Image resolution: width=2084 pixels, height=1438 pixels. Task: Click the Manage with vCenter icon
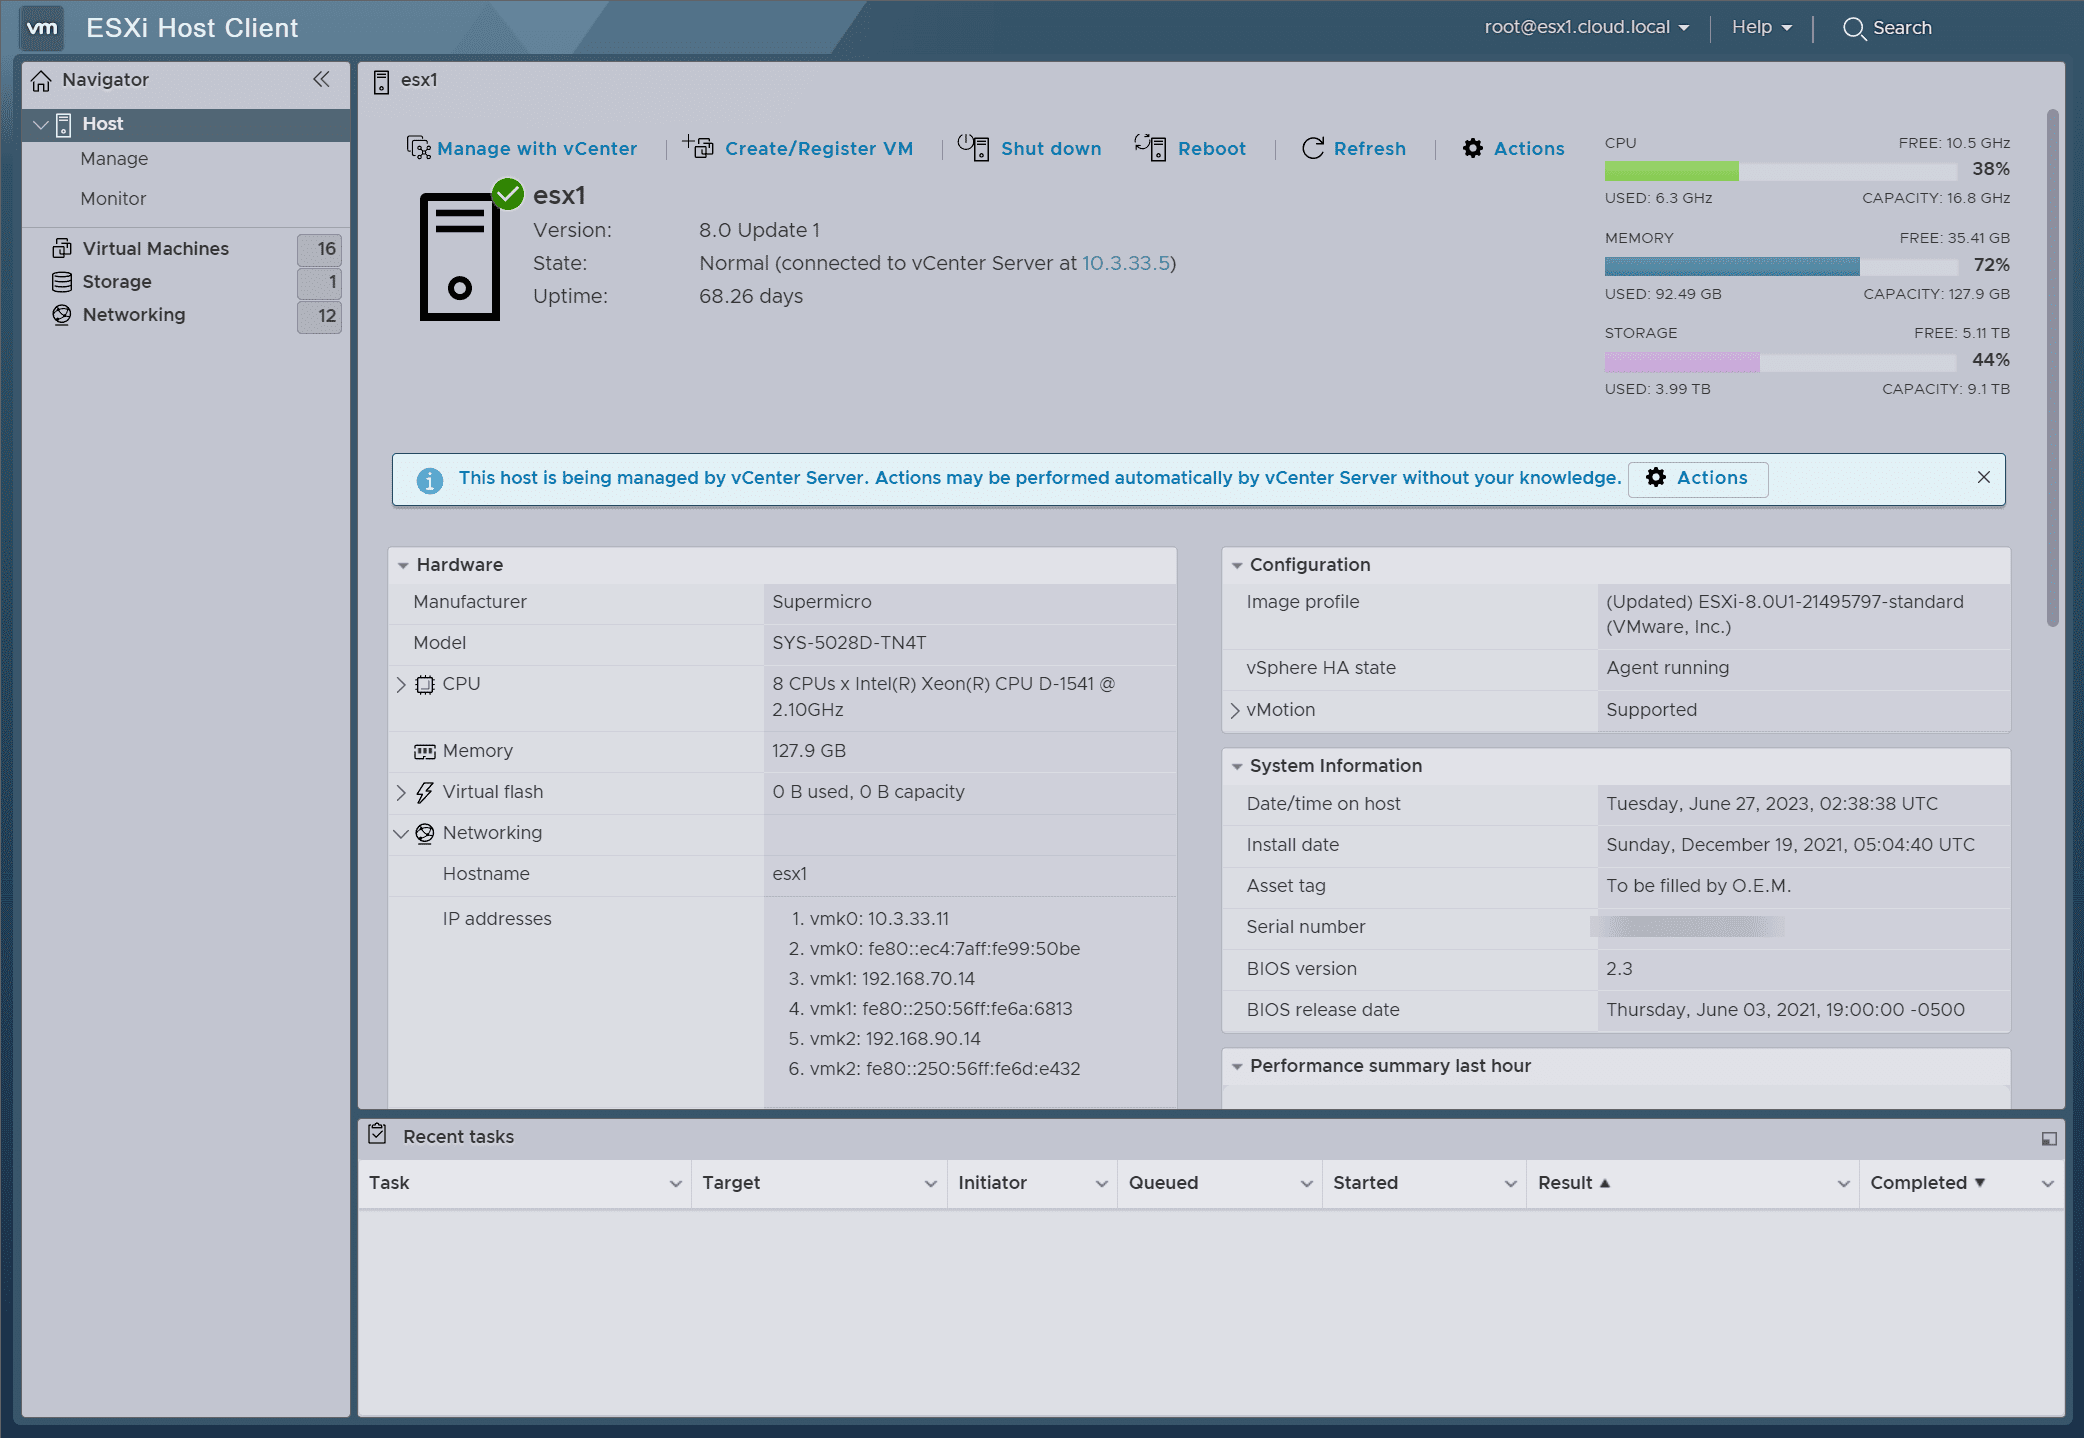pyautogui.click(x=419, y=147)
